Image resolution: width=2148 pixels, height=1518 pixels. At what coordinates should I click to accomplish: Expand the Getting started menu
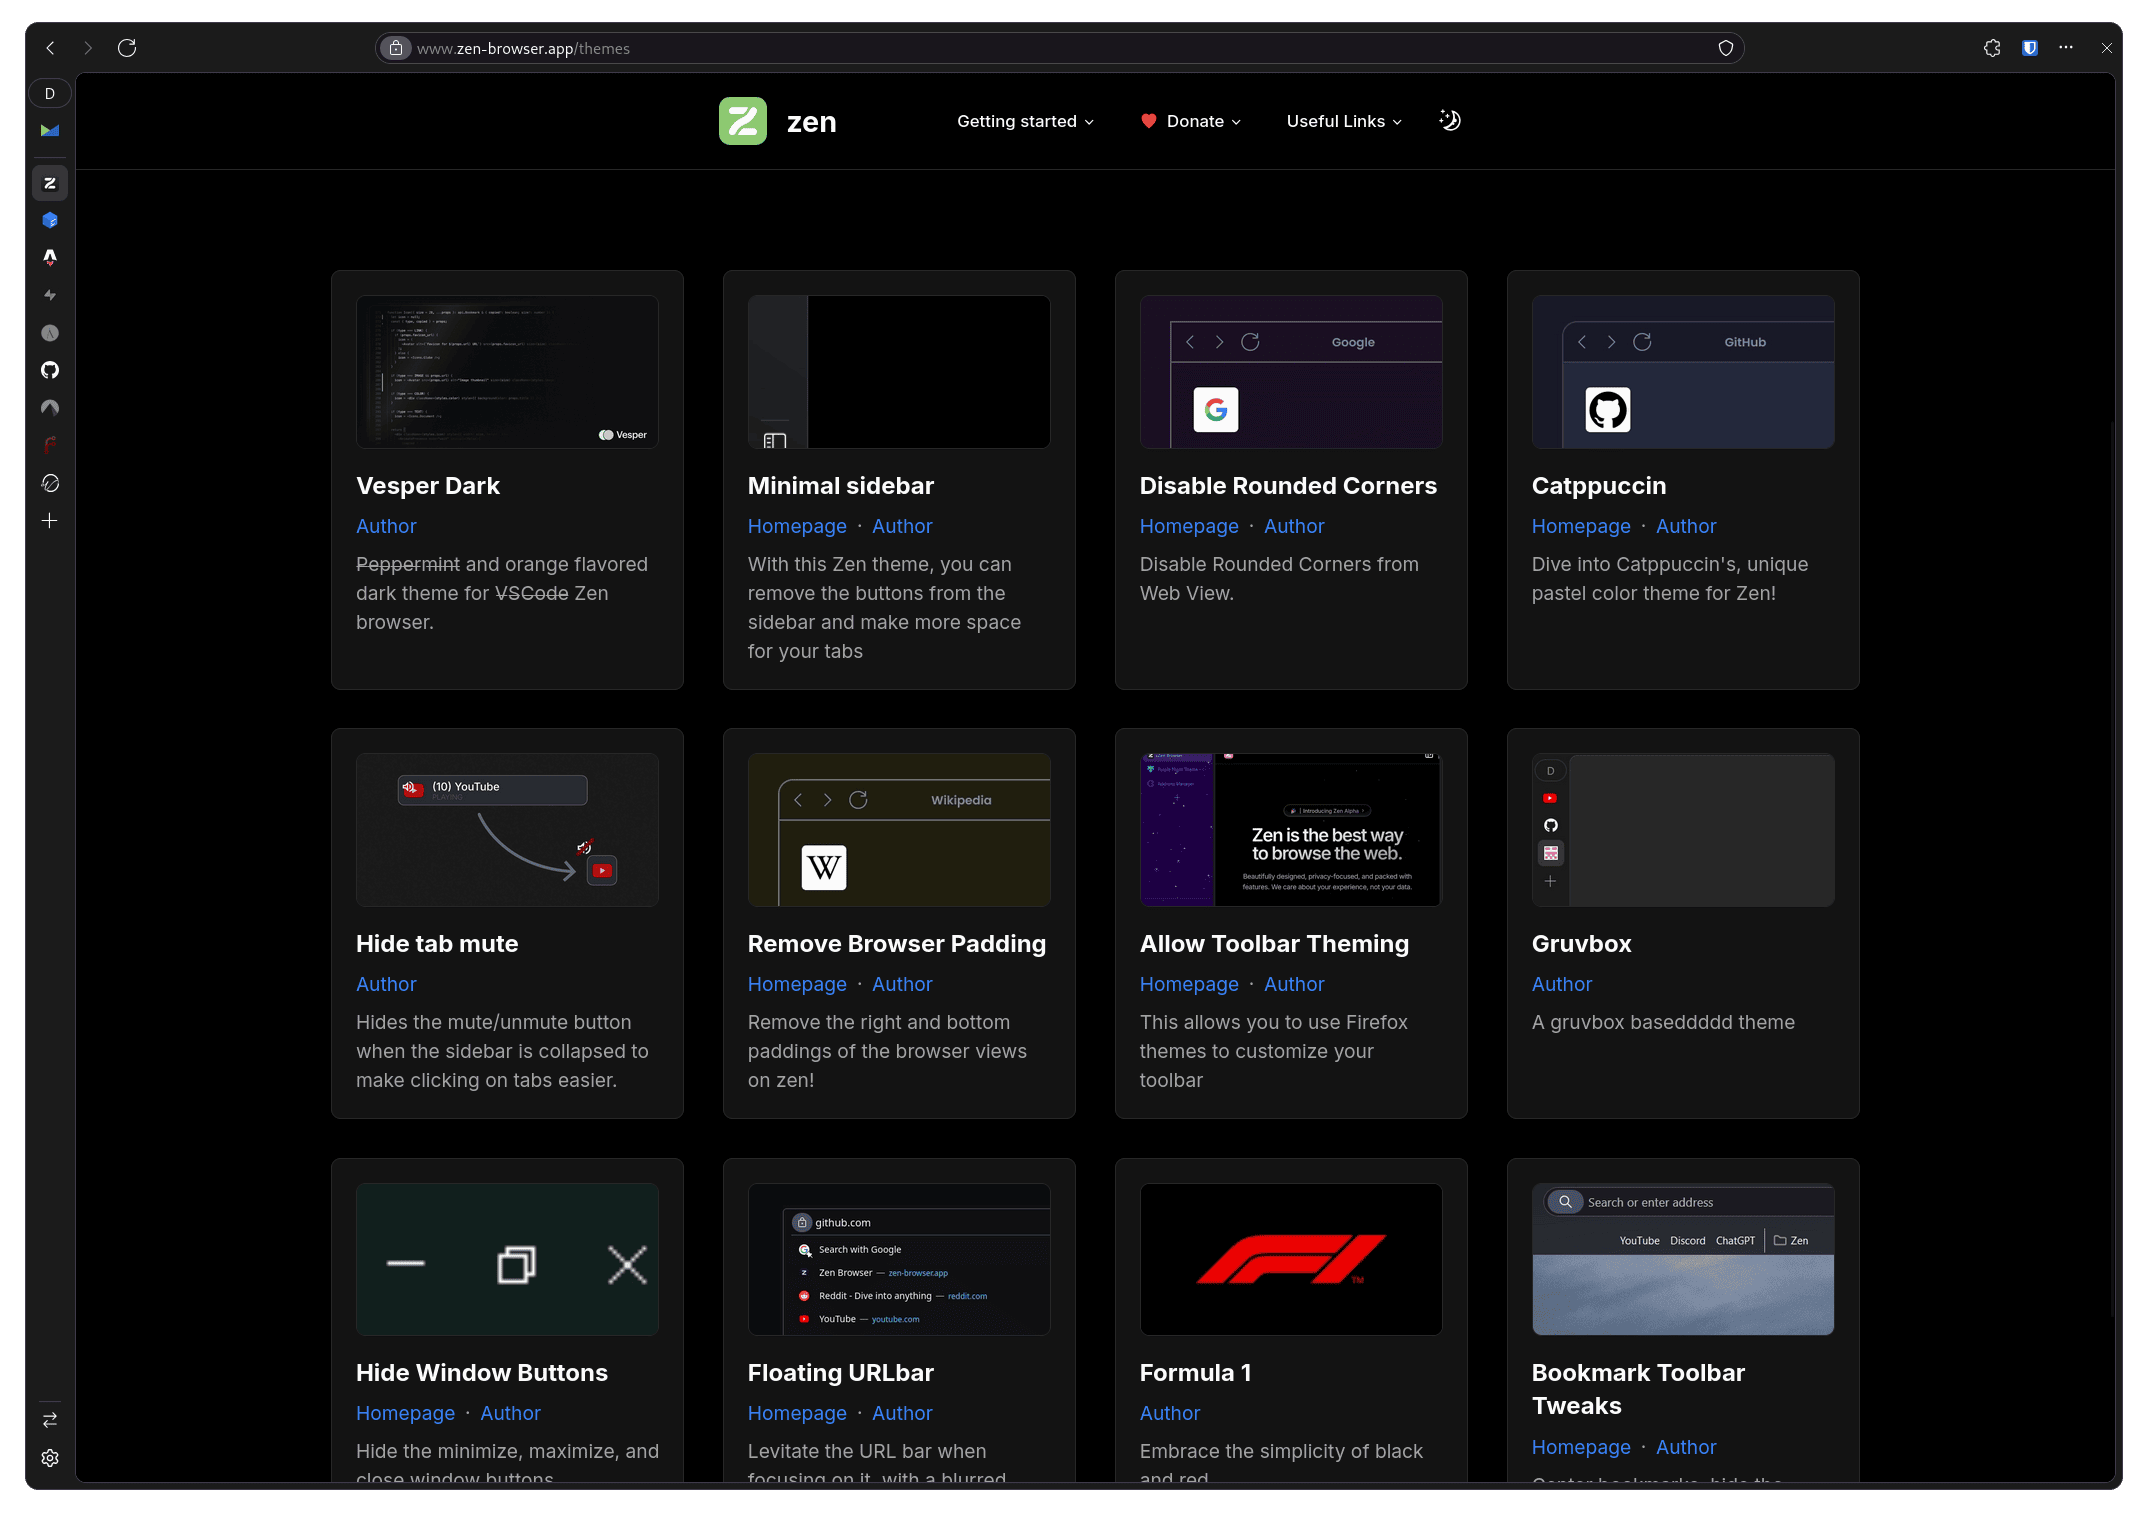point(1025,121)
